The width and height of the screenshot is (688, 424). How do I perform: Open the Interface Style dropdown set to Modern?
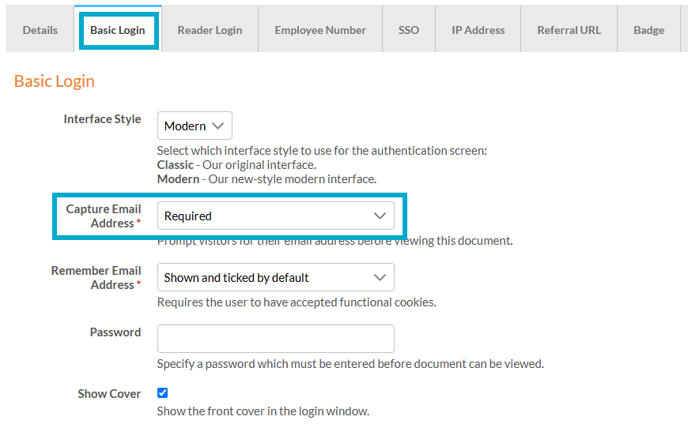[x=195, y=126]
